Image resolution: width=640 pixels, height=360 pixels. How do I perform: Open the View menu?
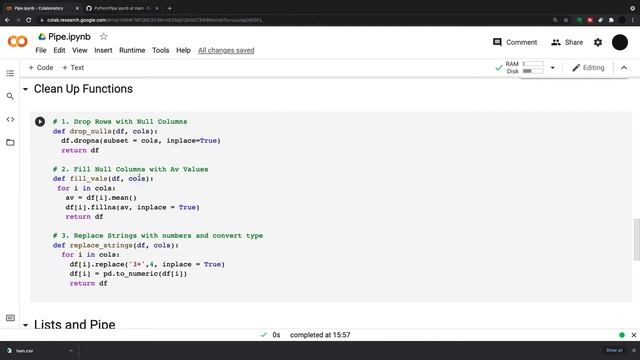click(80, 50)
